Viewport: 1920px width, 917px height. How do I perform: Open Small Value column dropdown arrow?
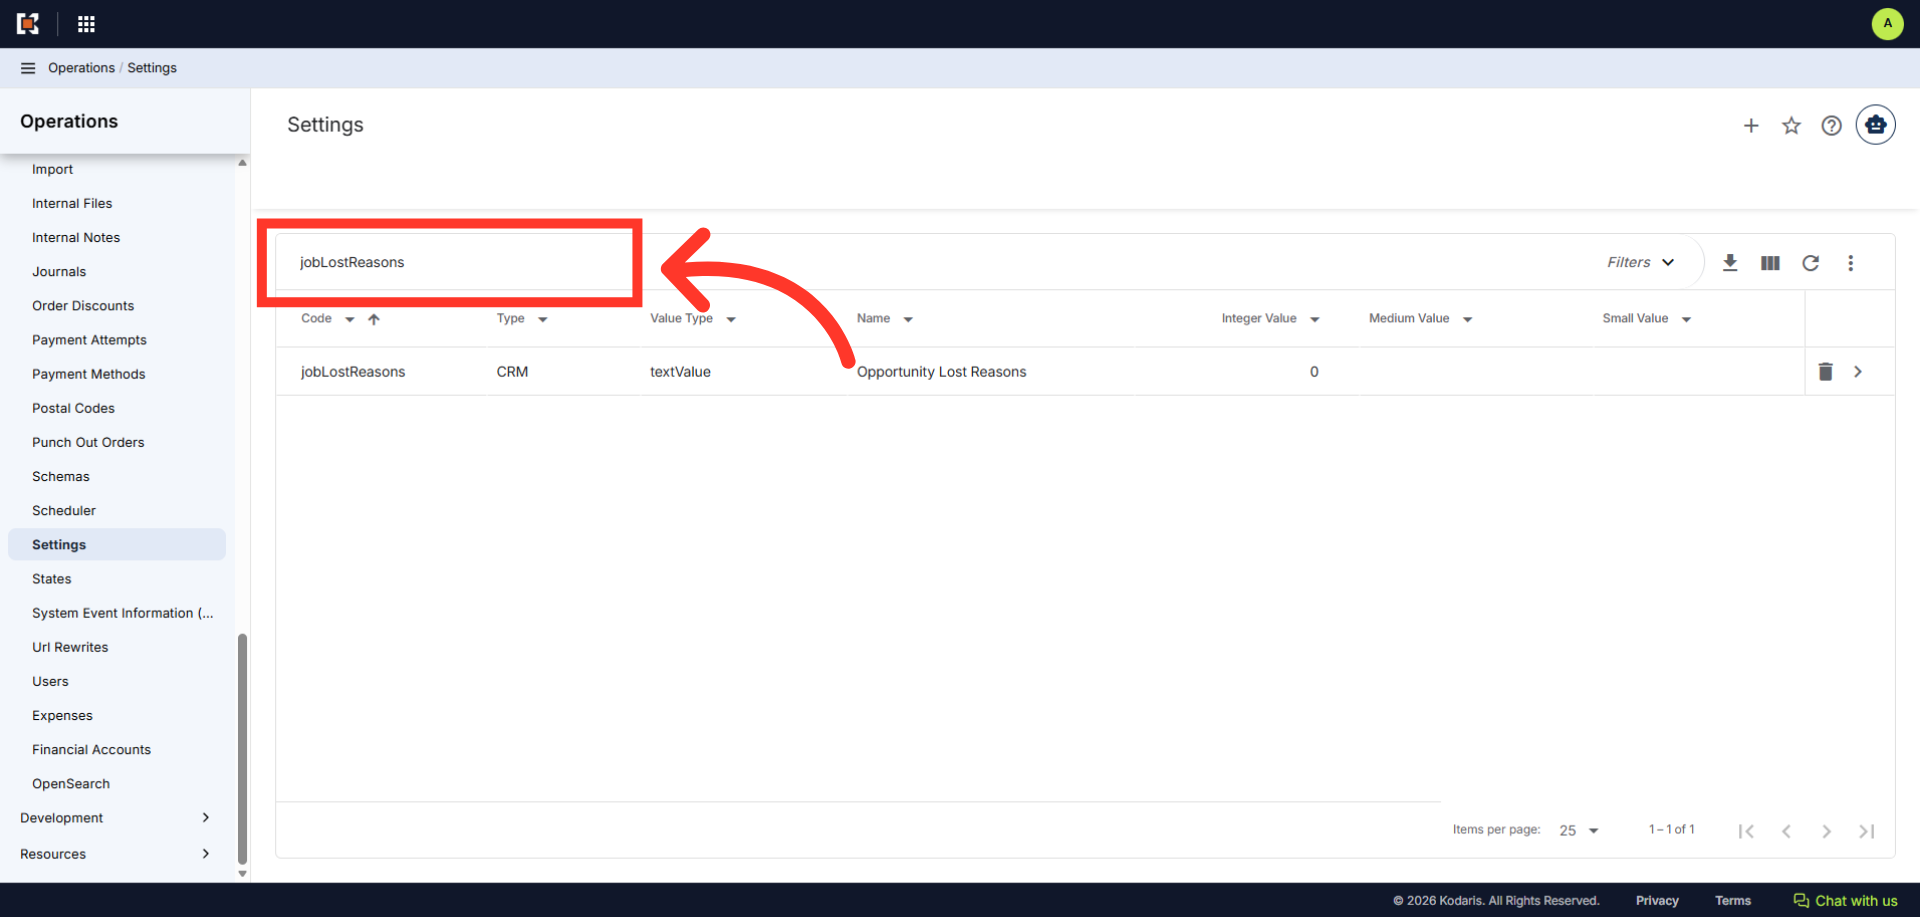[1686, 320]
